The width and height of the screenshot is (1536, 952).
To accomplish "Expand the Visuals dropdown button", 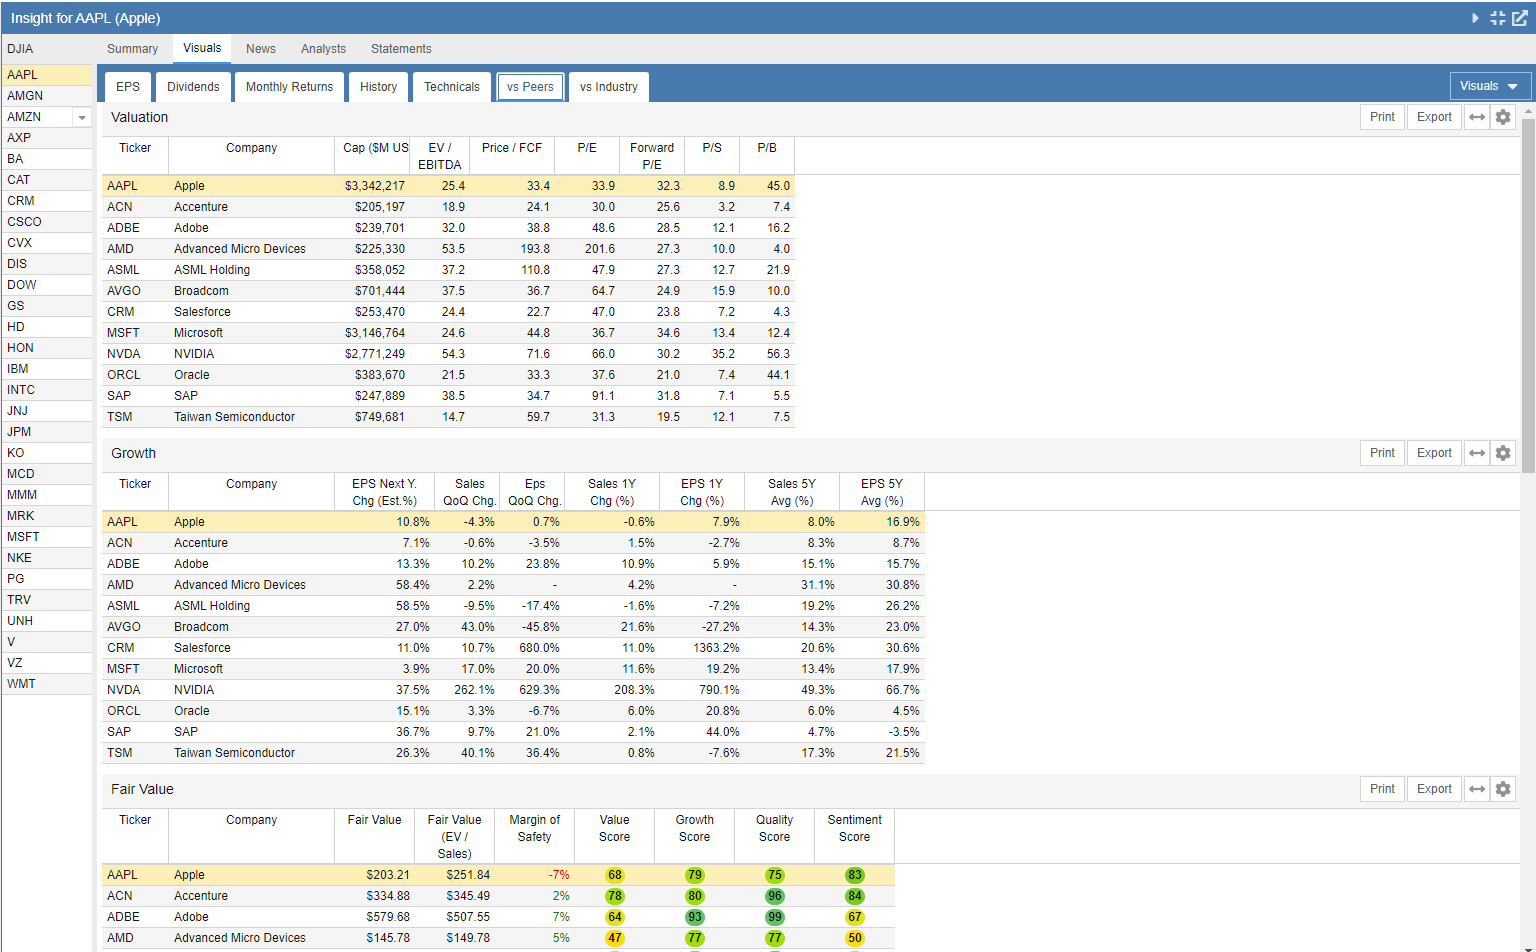I will click(1490, 86).
